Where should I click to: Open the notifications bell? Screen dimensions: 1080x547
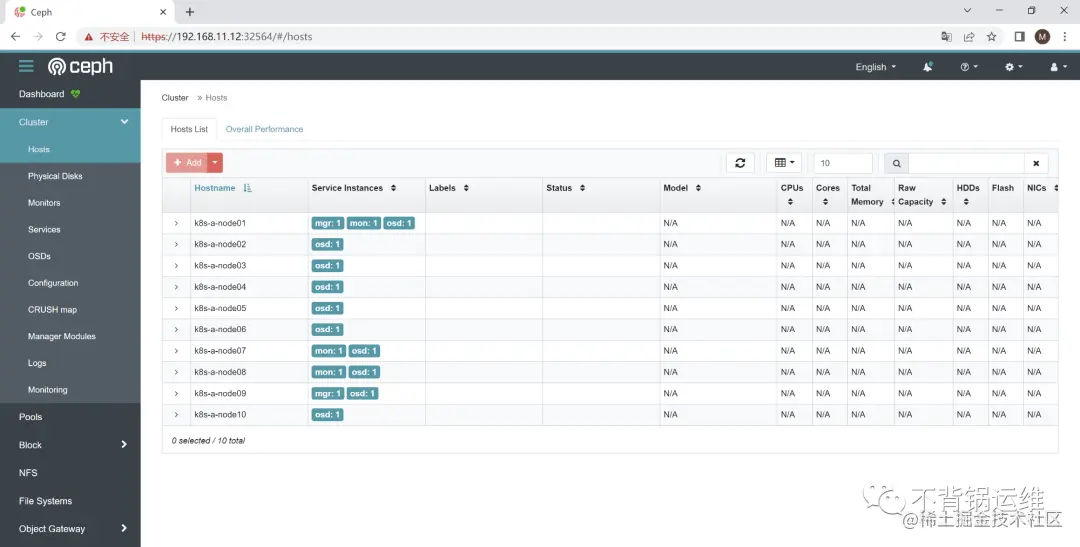pyautogui.click(x=928, y=67)
